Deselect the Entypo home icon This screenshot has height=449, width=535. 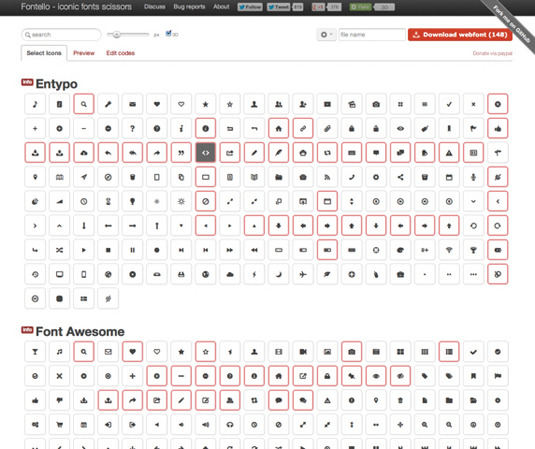tap(278, 128)
